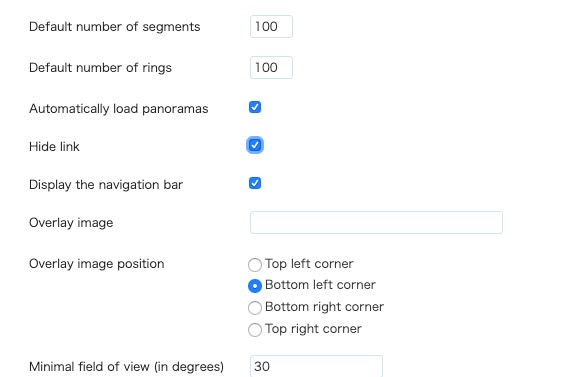This screenshot has width=576, height=377.
Task: Click the Bottom right corner label text
Action: (324, 307)
